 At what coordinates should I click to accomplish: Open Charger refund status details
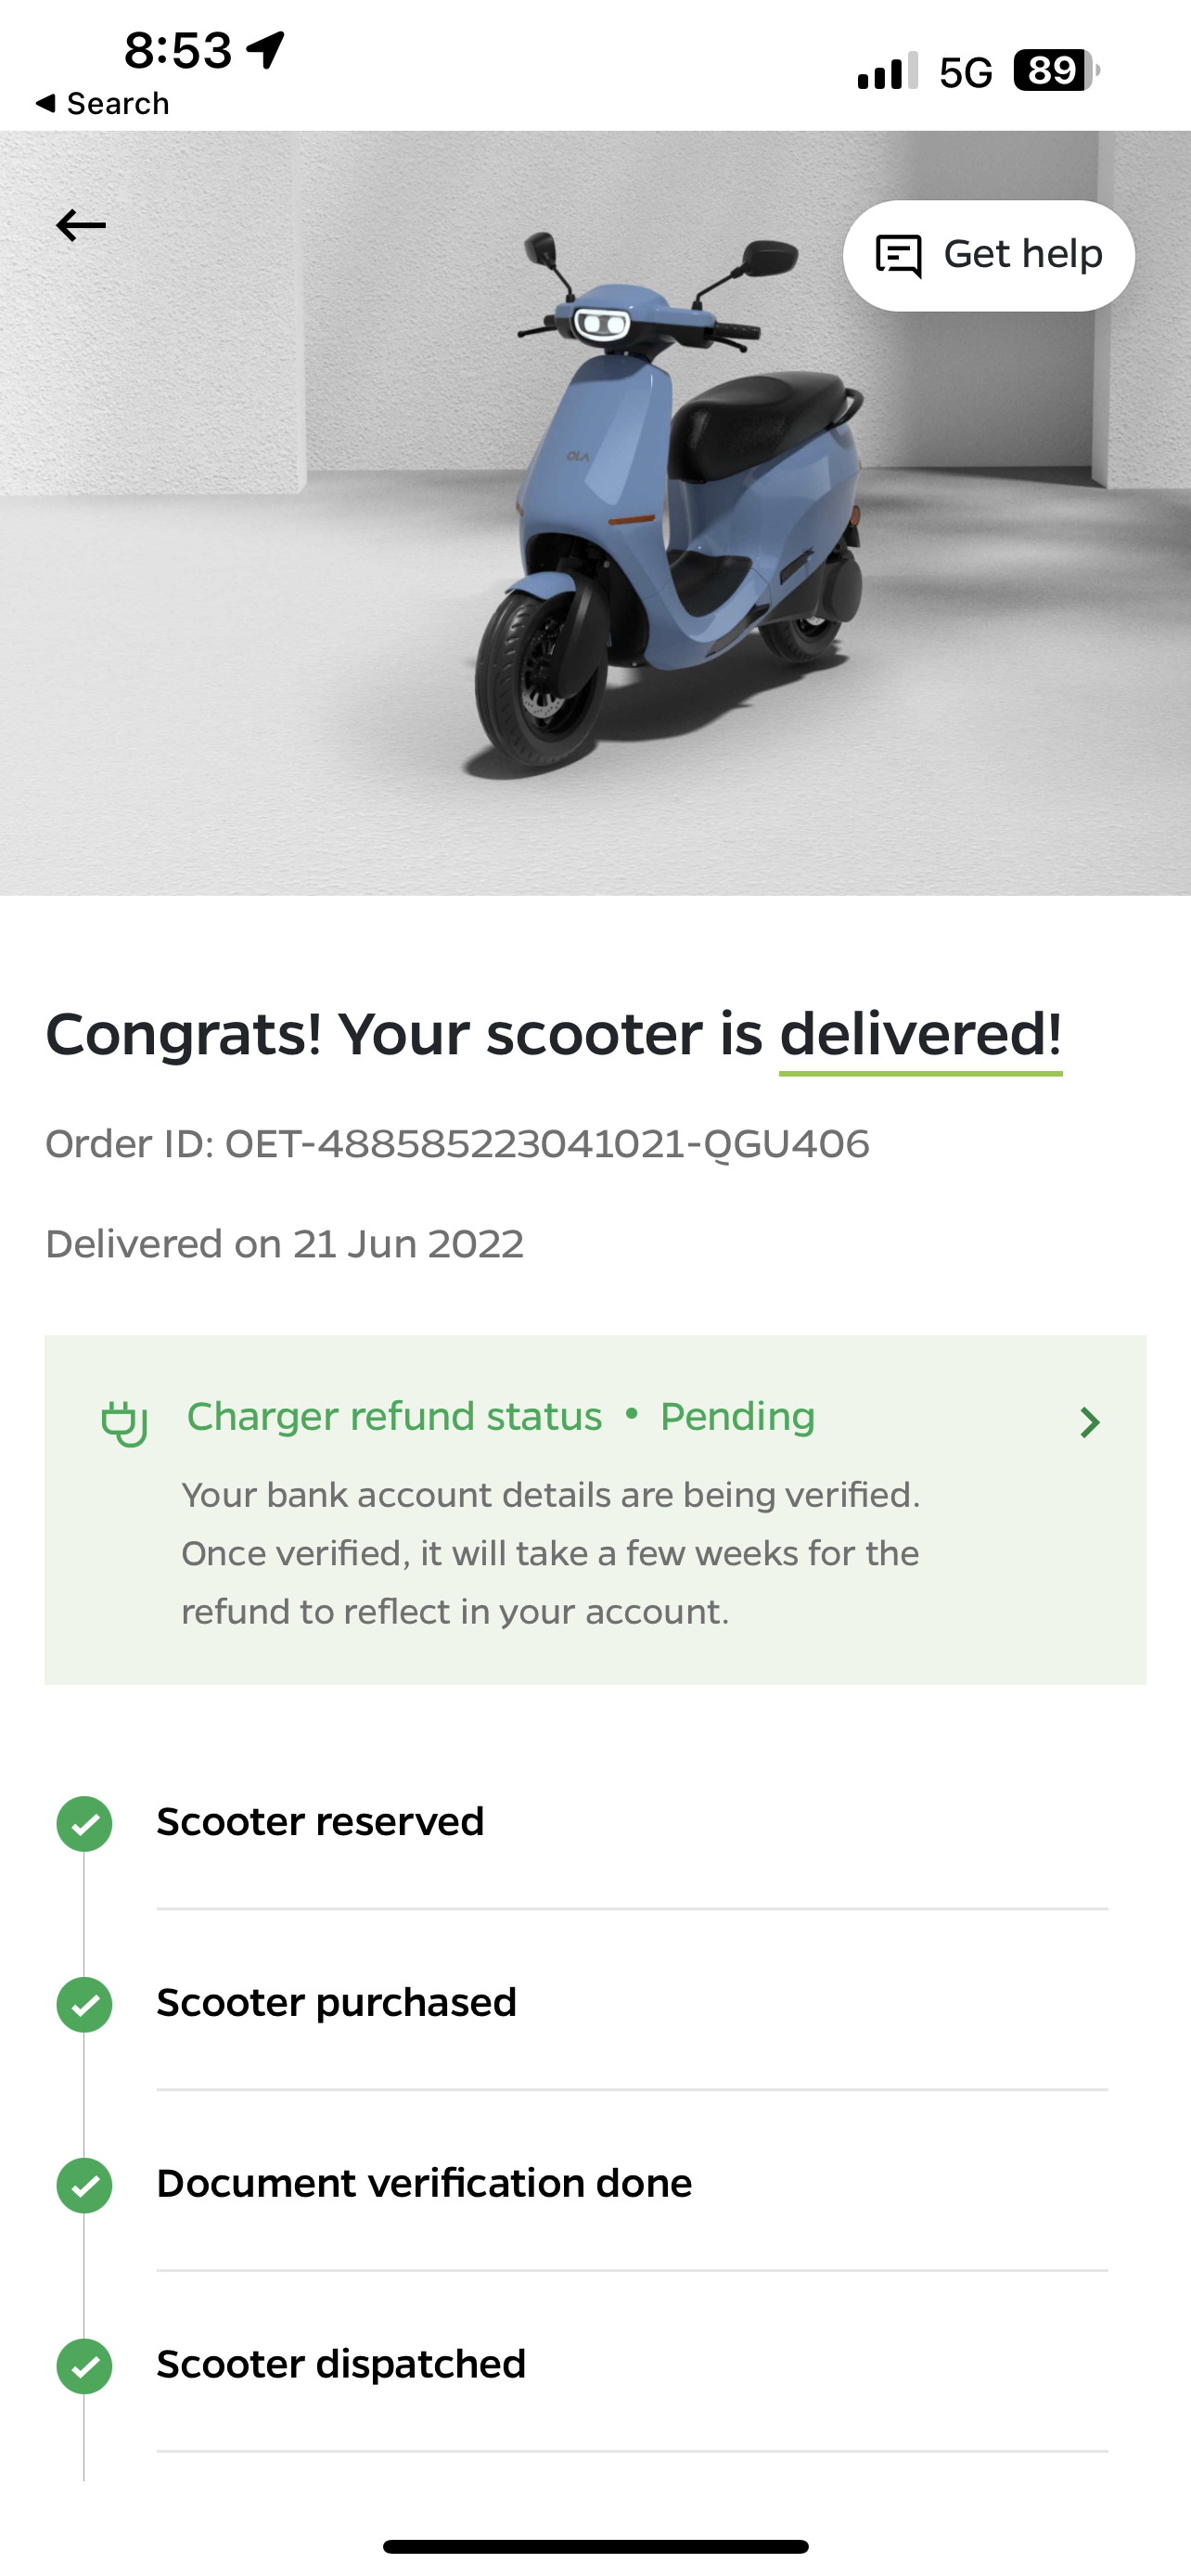point(595,1510)
